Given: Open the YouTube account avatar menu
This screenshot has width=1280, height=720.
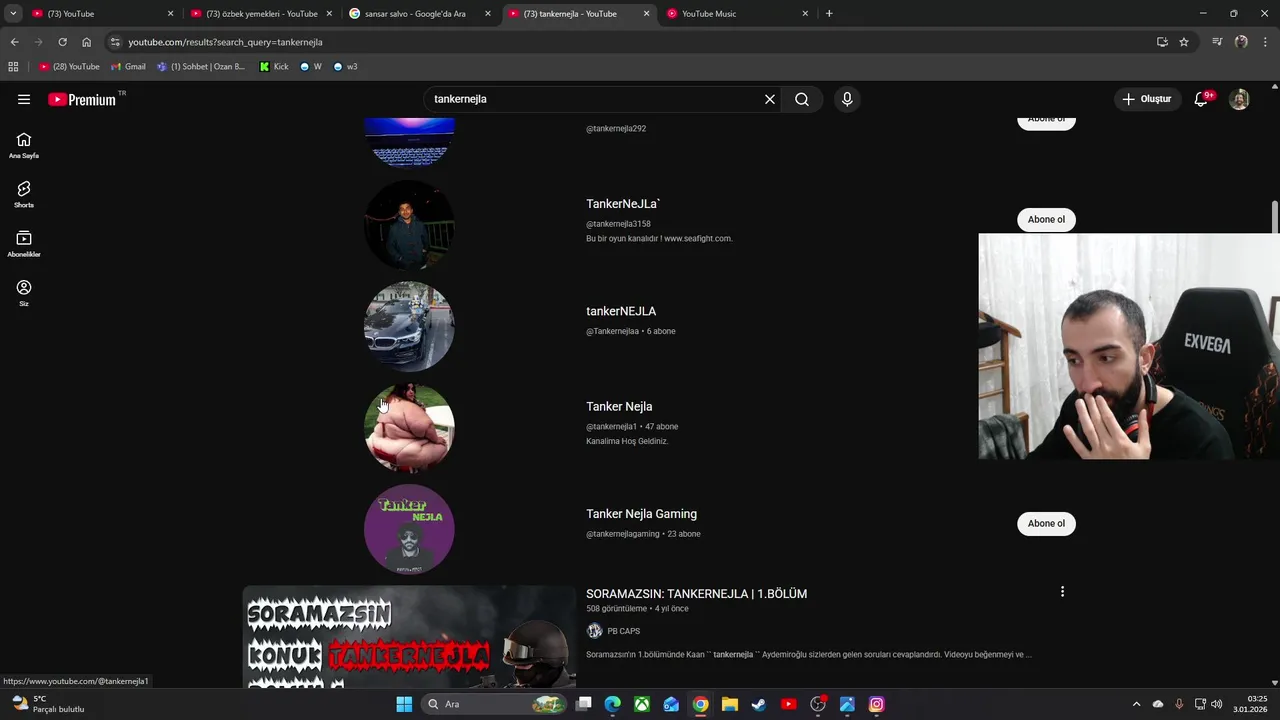Looking at the screenshot, I should 1239,99.
